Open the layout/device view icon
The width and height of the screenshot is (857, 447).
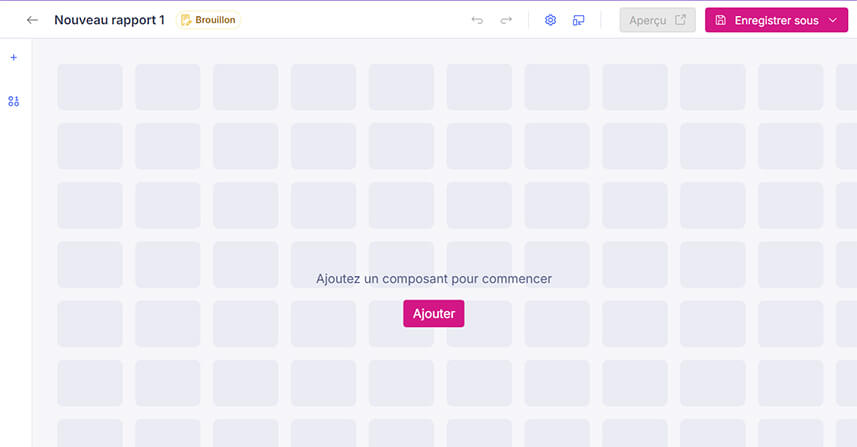pyautogui.click(x=578, y=20)
